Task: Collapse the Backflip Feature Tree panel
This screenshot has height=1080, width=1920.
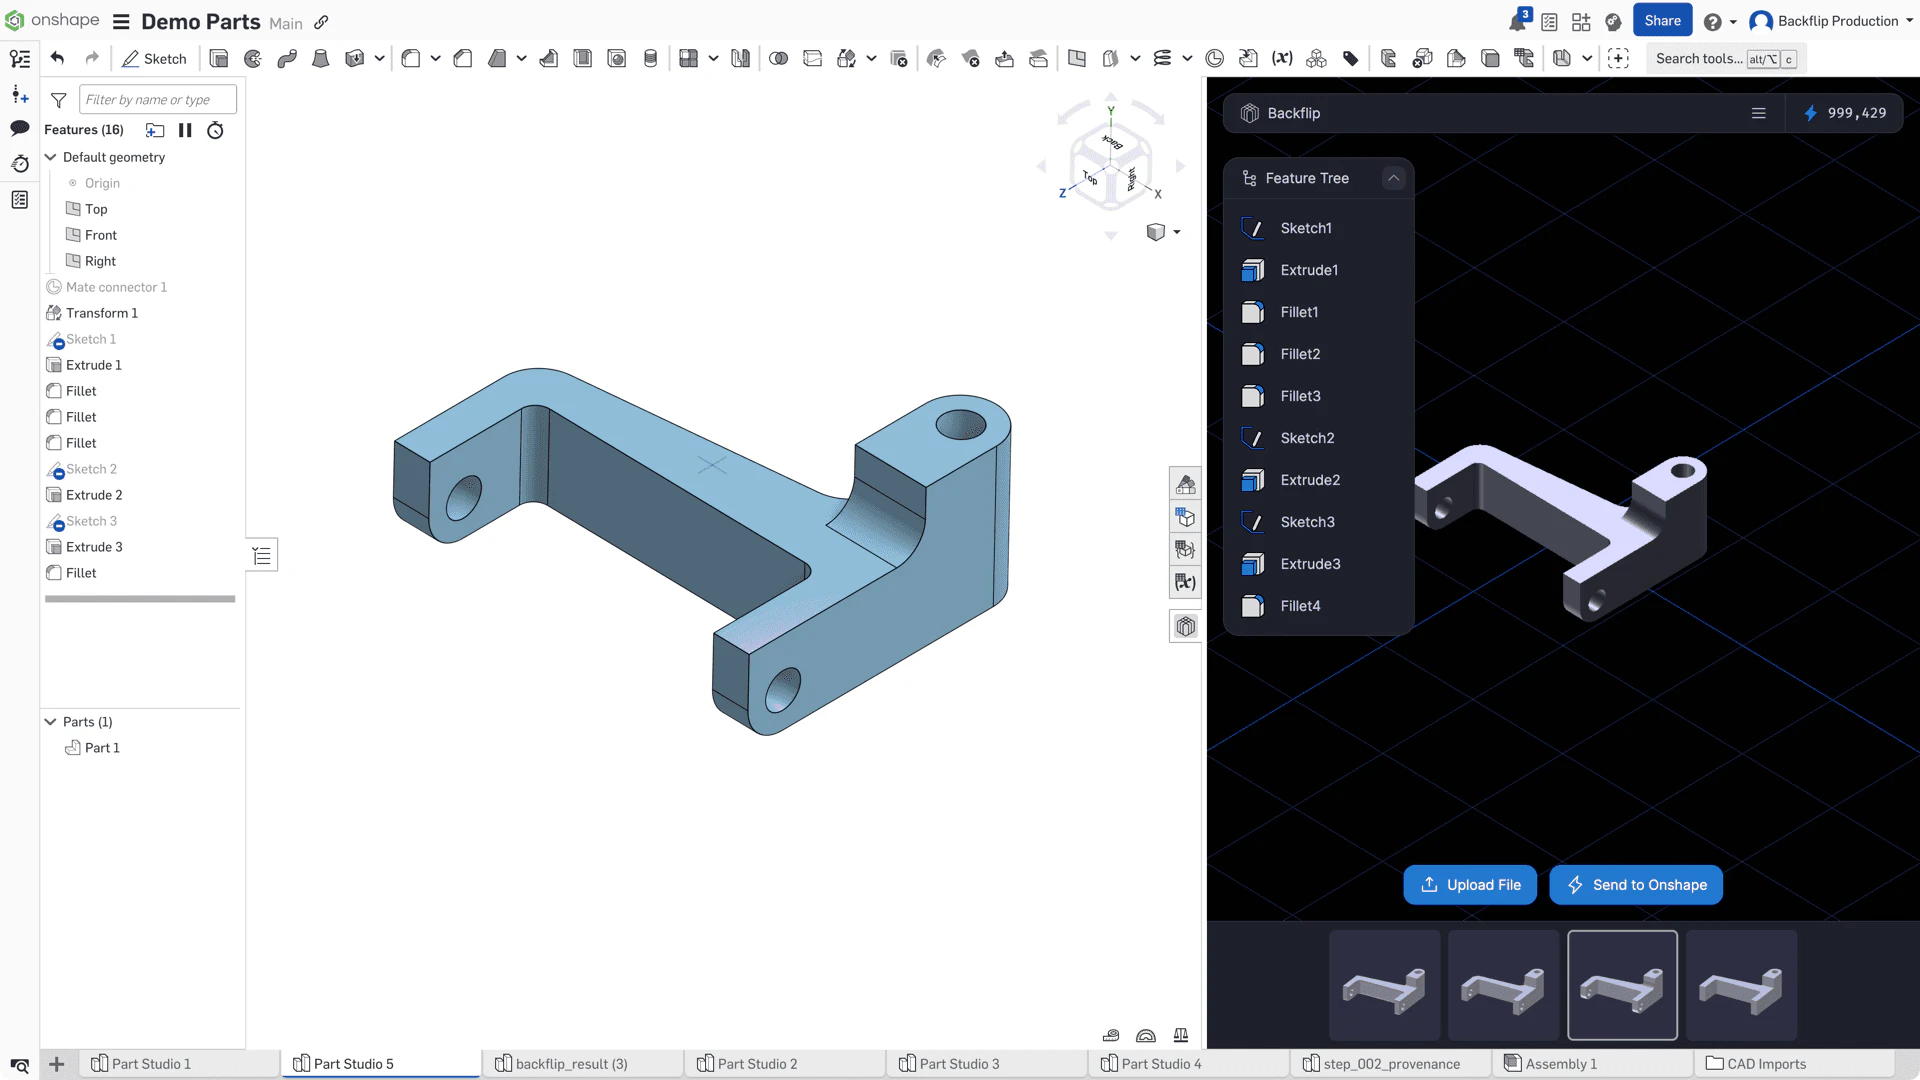Action: pos(1393,178)
